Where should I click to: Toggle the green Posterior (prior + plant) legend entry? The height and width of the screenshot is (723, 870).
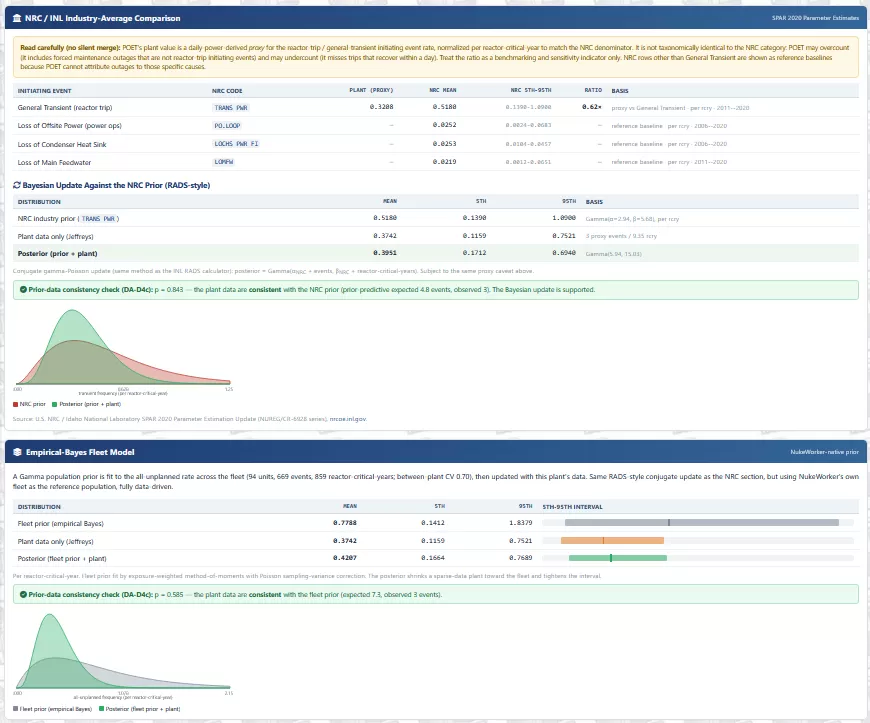(87, 404)
